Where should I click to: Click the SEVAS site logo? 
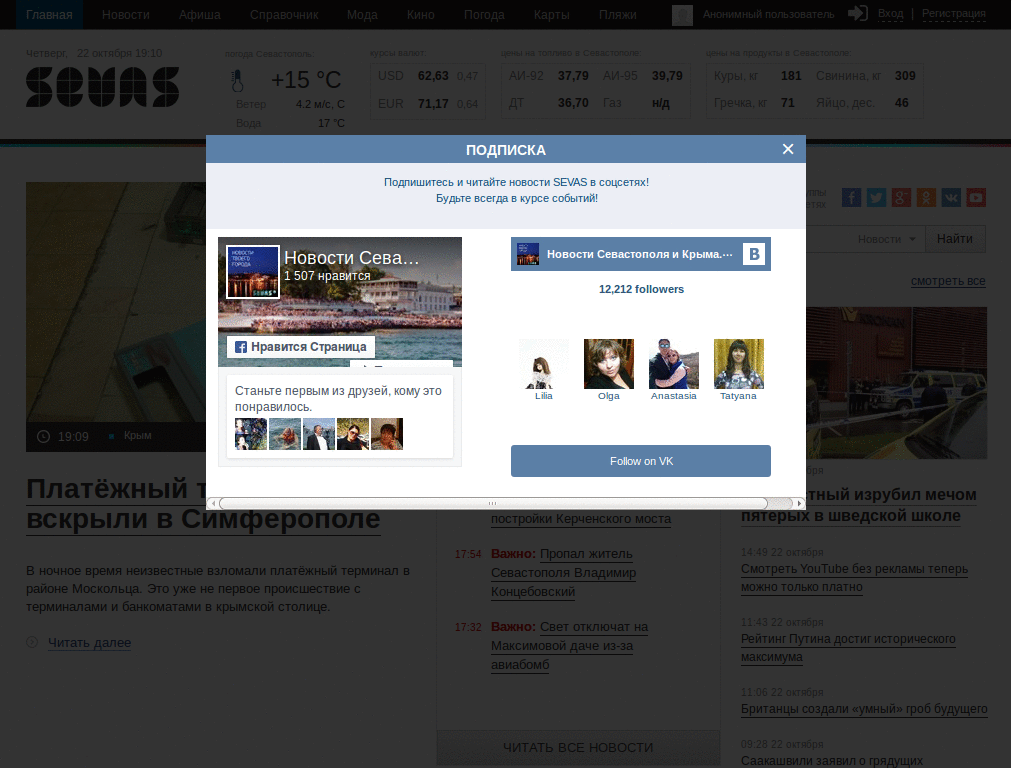point(103,87)
